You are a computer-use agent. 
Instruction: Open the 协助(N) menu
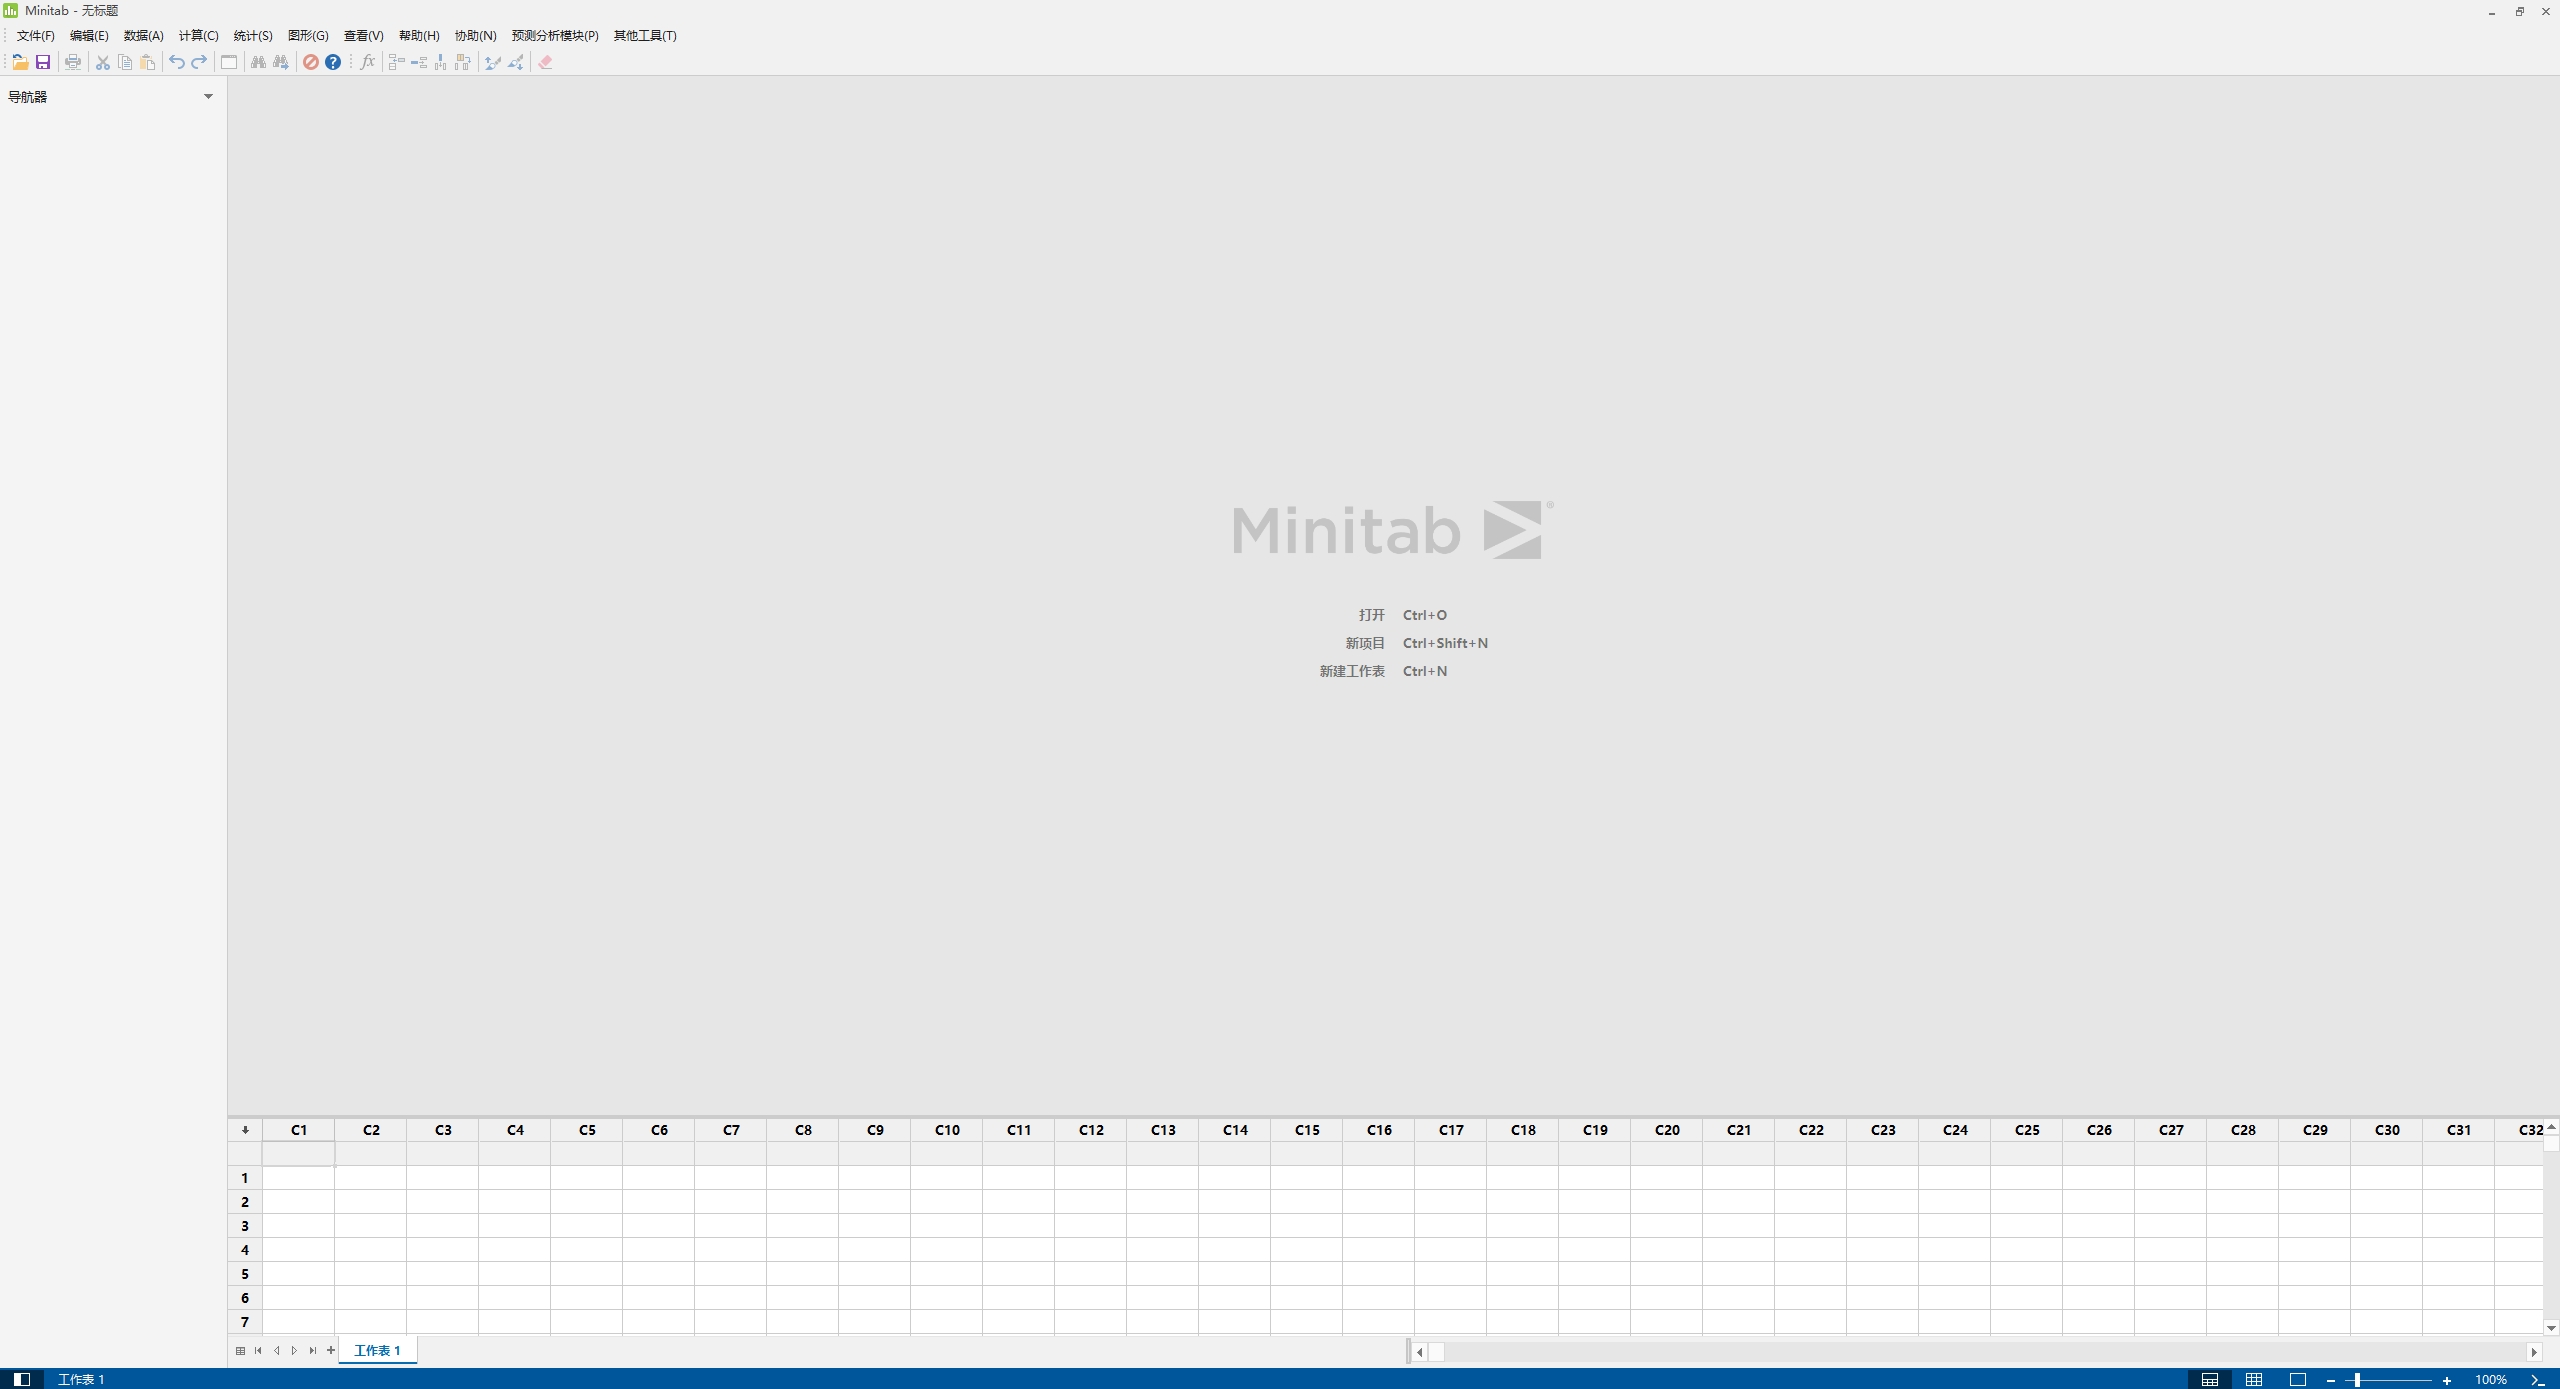(x=475, y=36)
